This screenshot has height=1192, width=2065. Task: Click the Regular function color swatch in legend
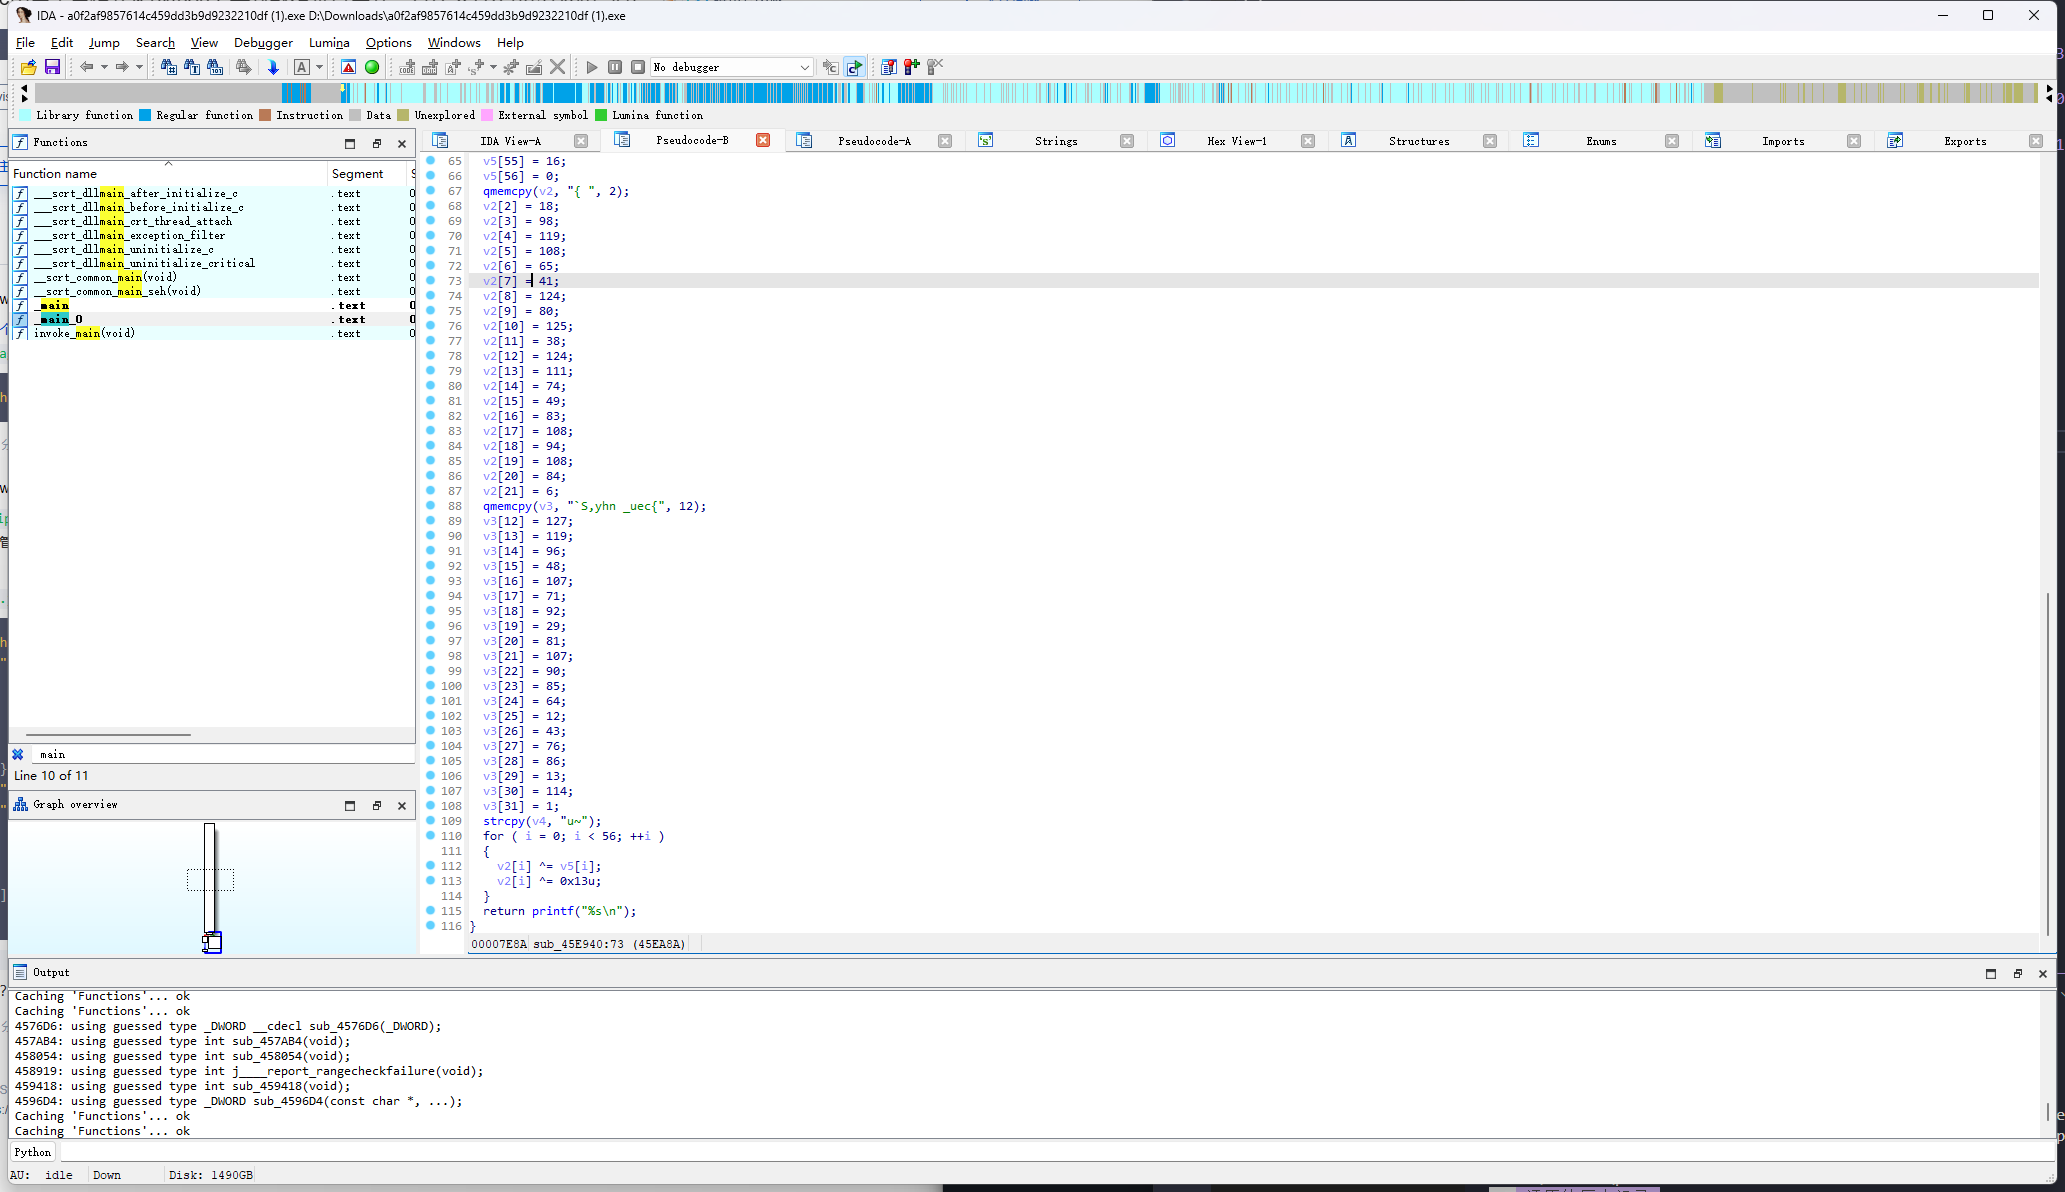145,115
